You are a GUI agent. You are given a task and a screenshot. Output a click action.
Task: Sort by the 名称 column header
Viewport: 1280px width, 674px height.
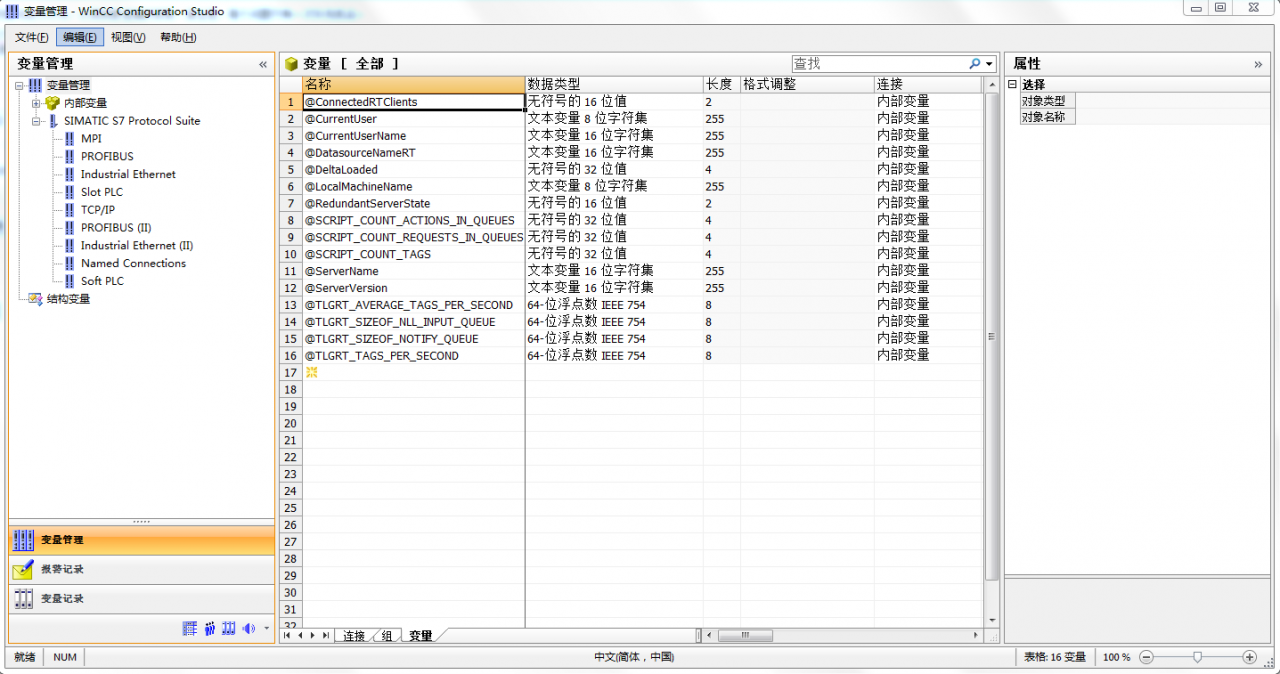[x=414, y=84]
